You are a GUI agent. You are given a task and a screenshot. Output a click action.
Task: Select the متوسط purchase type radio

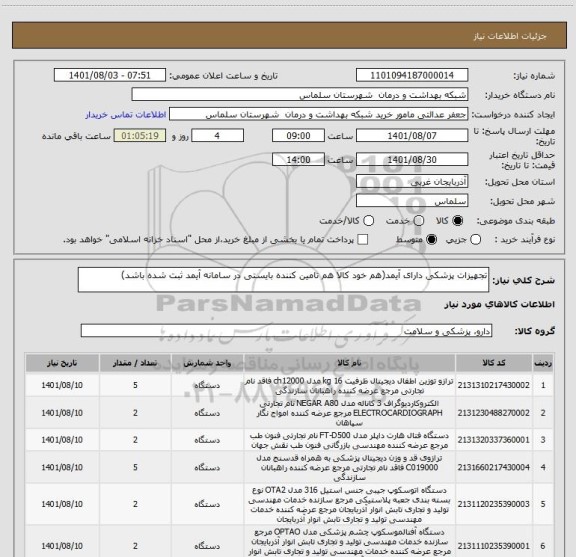[x=431, y=240]
